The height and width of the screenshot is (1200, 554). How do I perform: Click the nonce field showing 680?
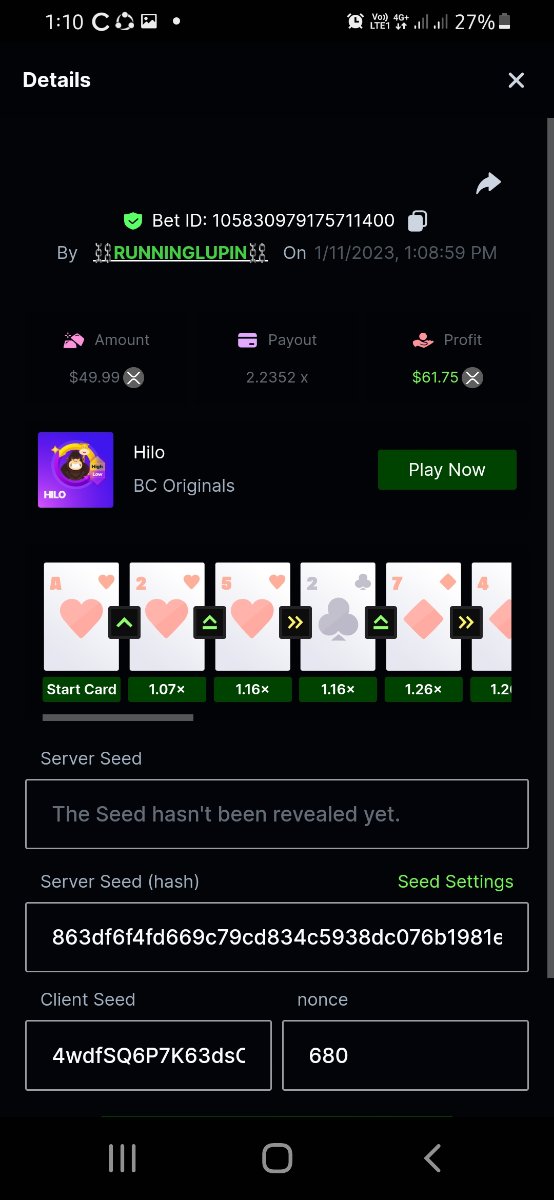point(405,1055)
